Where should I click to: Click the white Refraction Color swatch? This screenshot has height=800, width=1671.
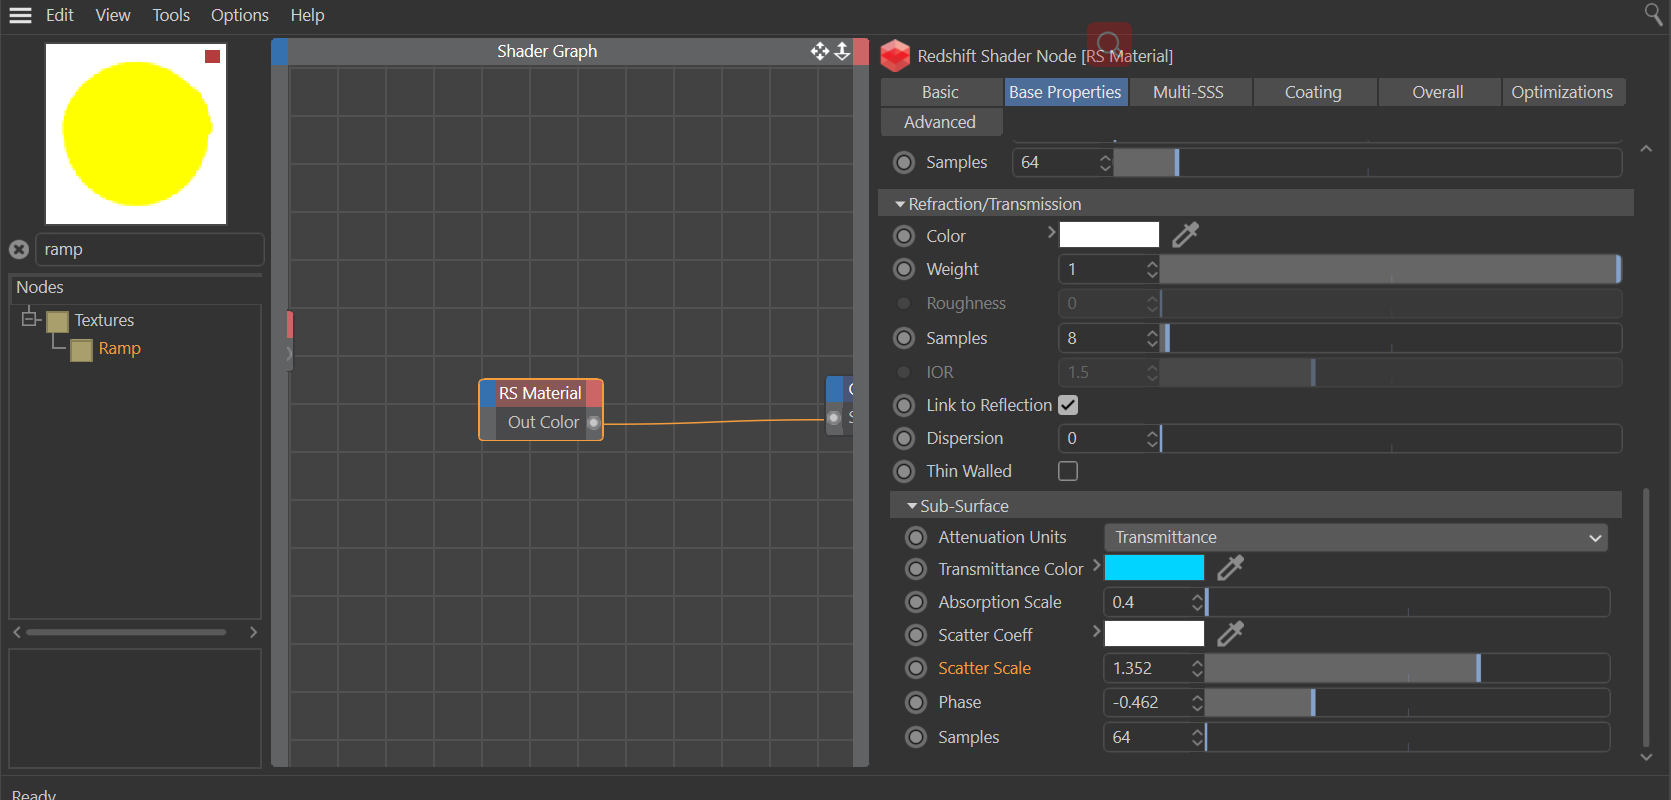pyautogui.click(x=1109, y=235)
